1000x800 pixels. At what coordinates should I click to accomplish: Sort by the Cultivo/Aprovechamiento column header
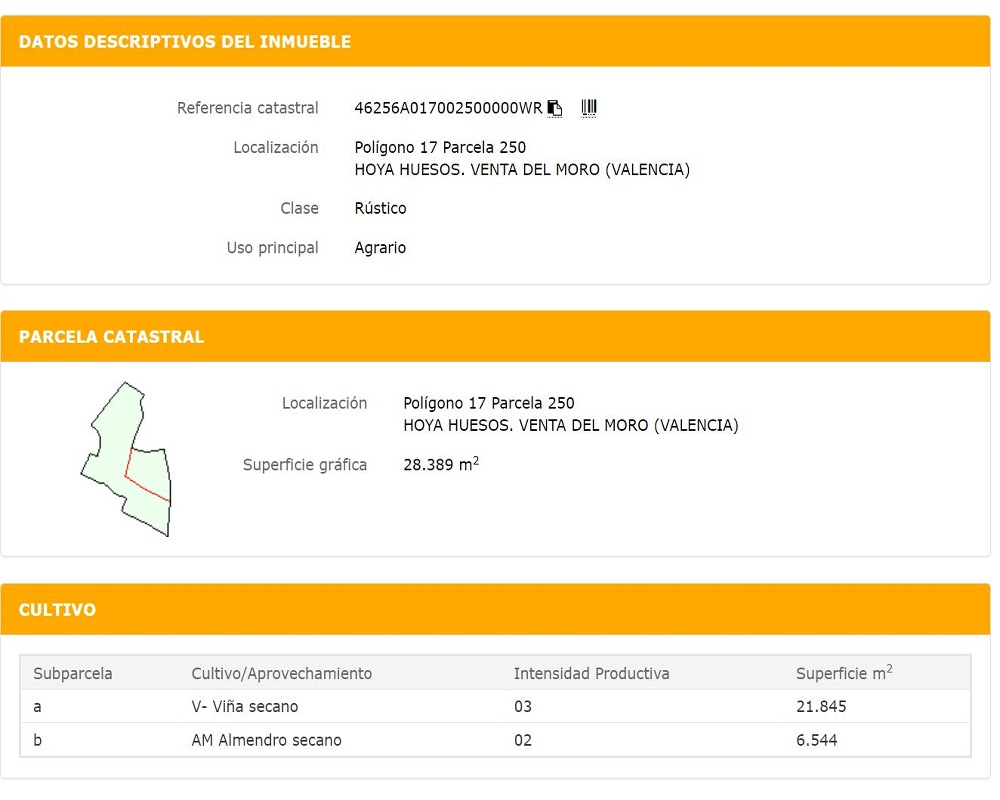(281, 674)
